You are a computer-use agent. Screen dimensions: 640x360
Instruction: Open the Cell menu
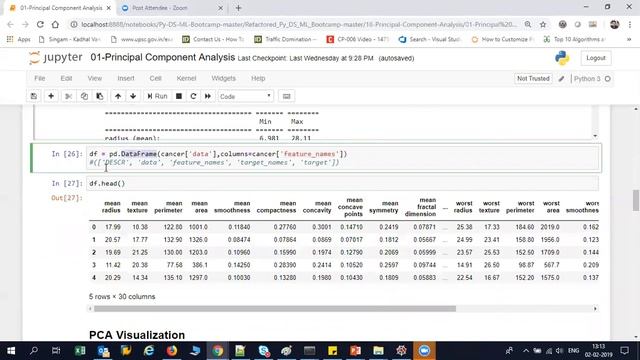tap(156, 78)
